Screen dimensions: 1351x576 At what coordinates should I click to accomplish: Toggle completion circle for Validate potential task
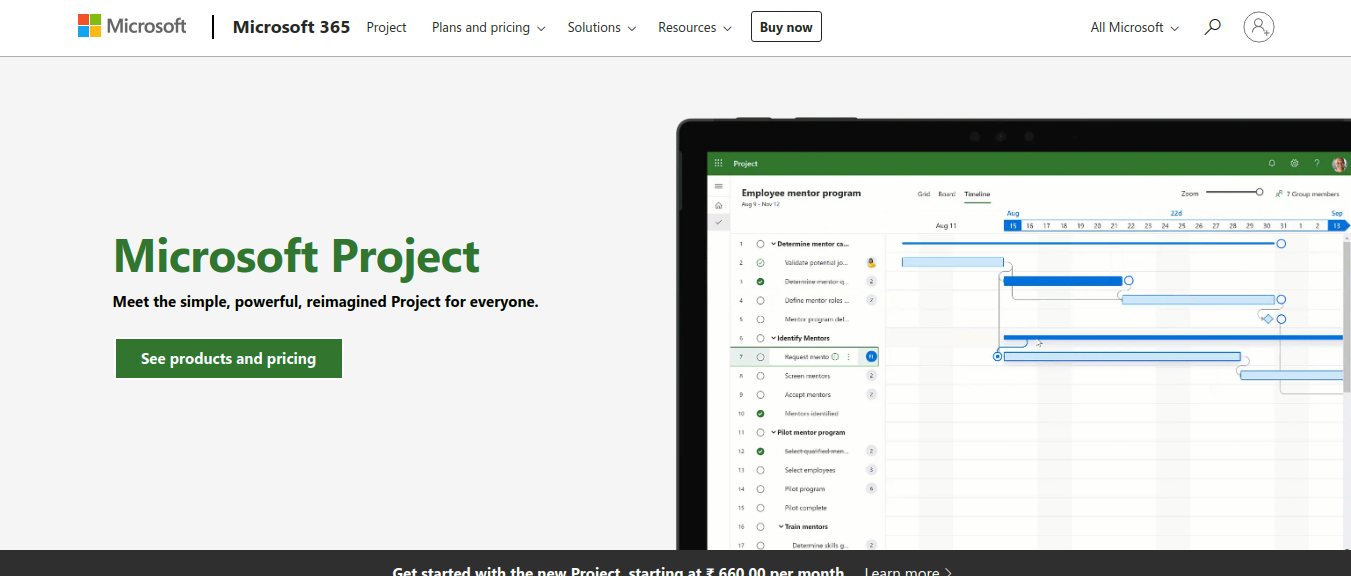pos(761,263)
